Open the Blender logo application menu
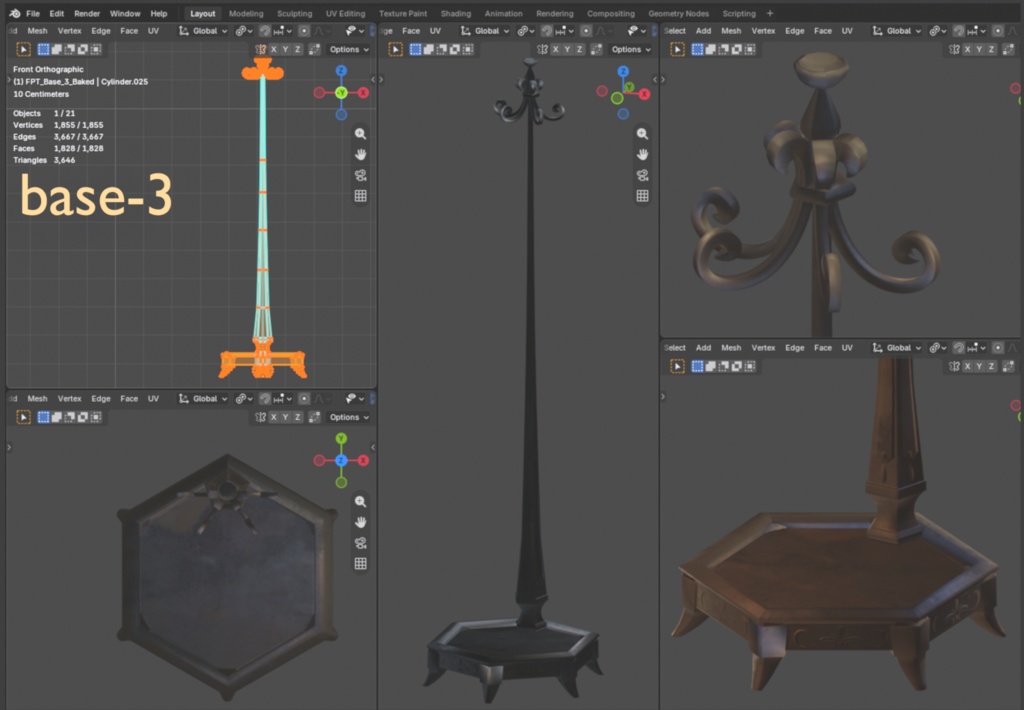 [15, 13]
